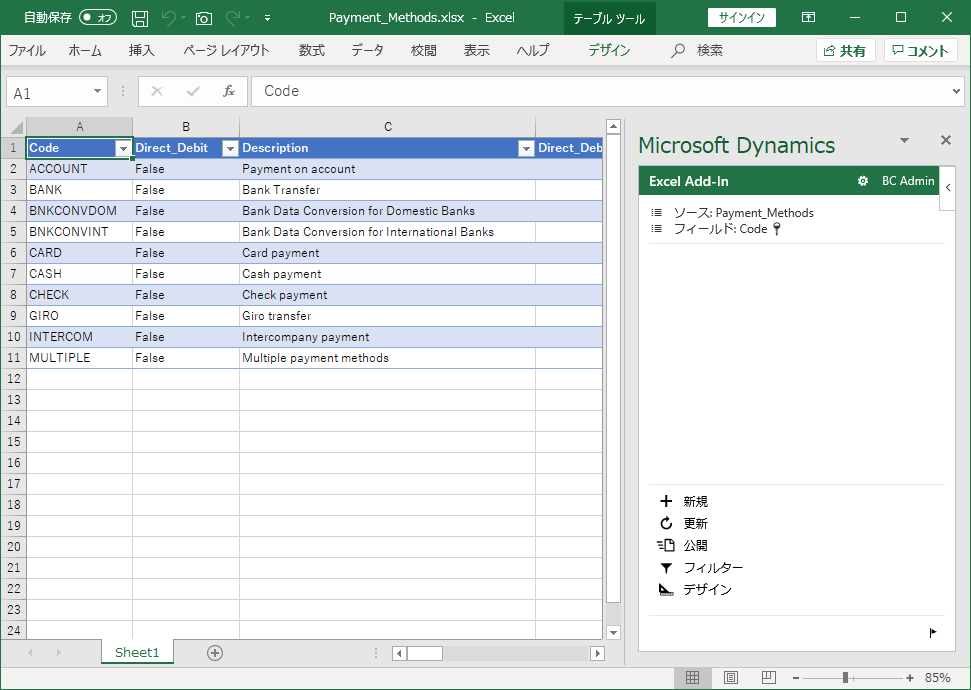This screenshot has width=971, height=690.
Task: Click the camera screenshot icon
Action: 204,18
